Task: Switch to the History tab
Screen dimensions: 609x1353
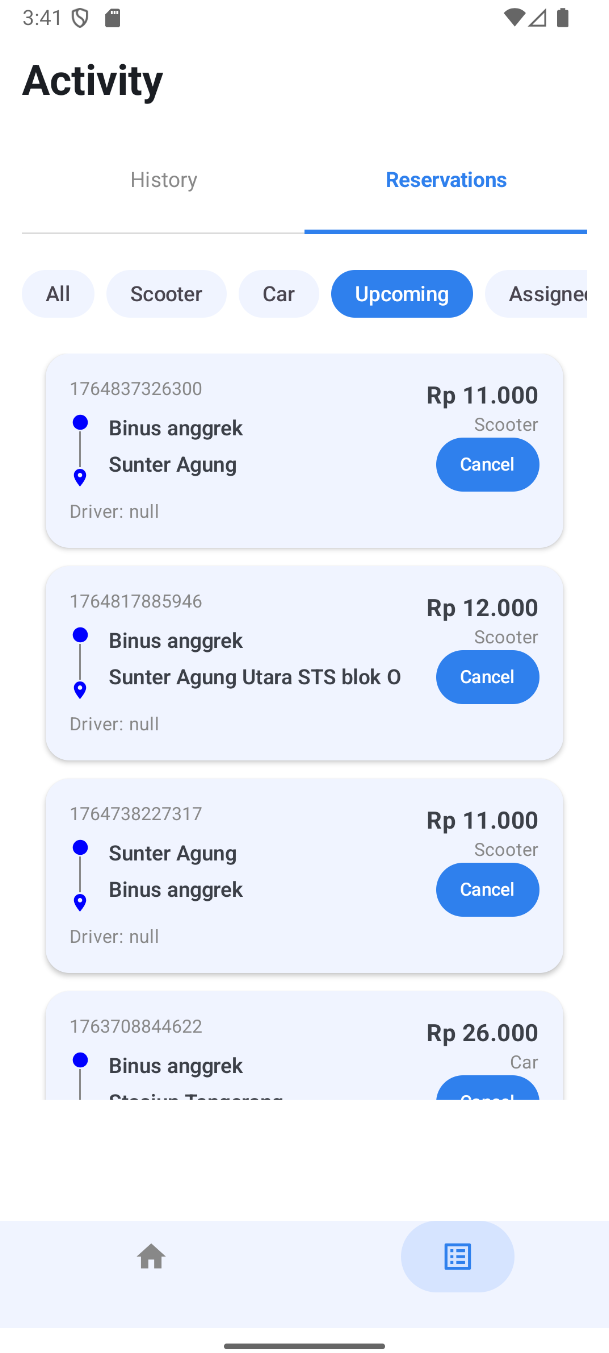Action: (163, 180)
